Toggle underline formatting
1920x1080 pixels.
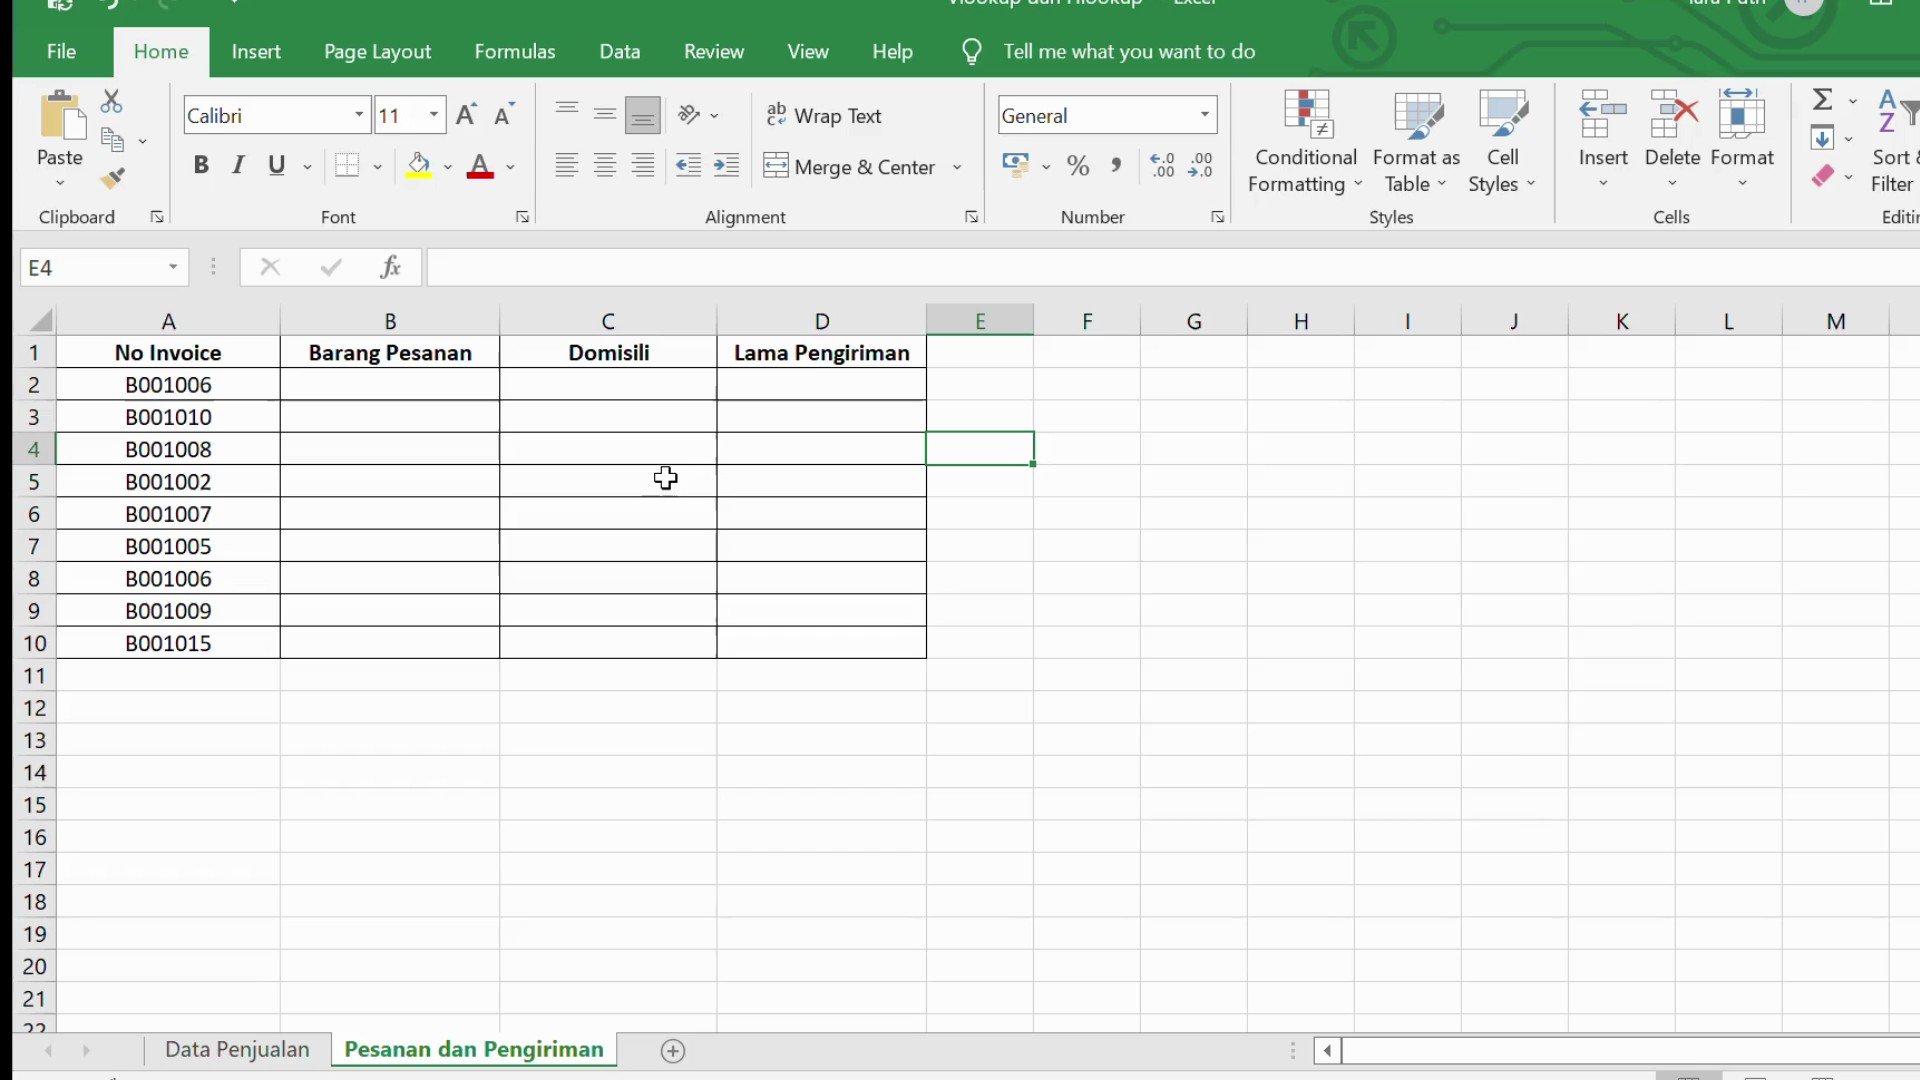276,165
